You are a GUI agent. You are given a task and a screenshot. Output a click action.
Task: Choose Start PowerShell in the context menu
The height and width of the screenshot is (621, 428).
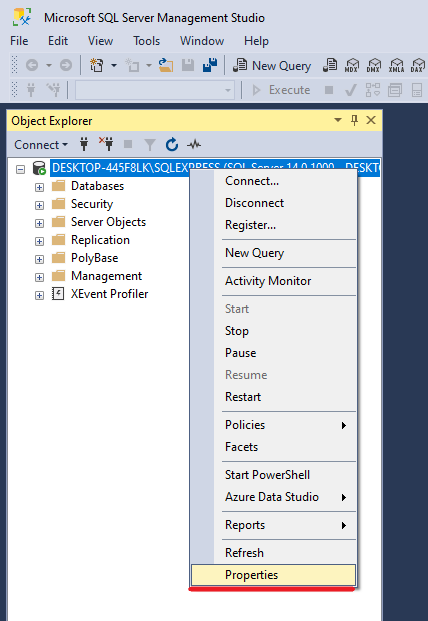click(x=274, y=475)
